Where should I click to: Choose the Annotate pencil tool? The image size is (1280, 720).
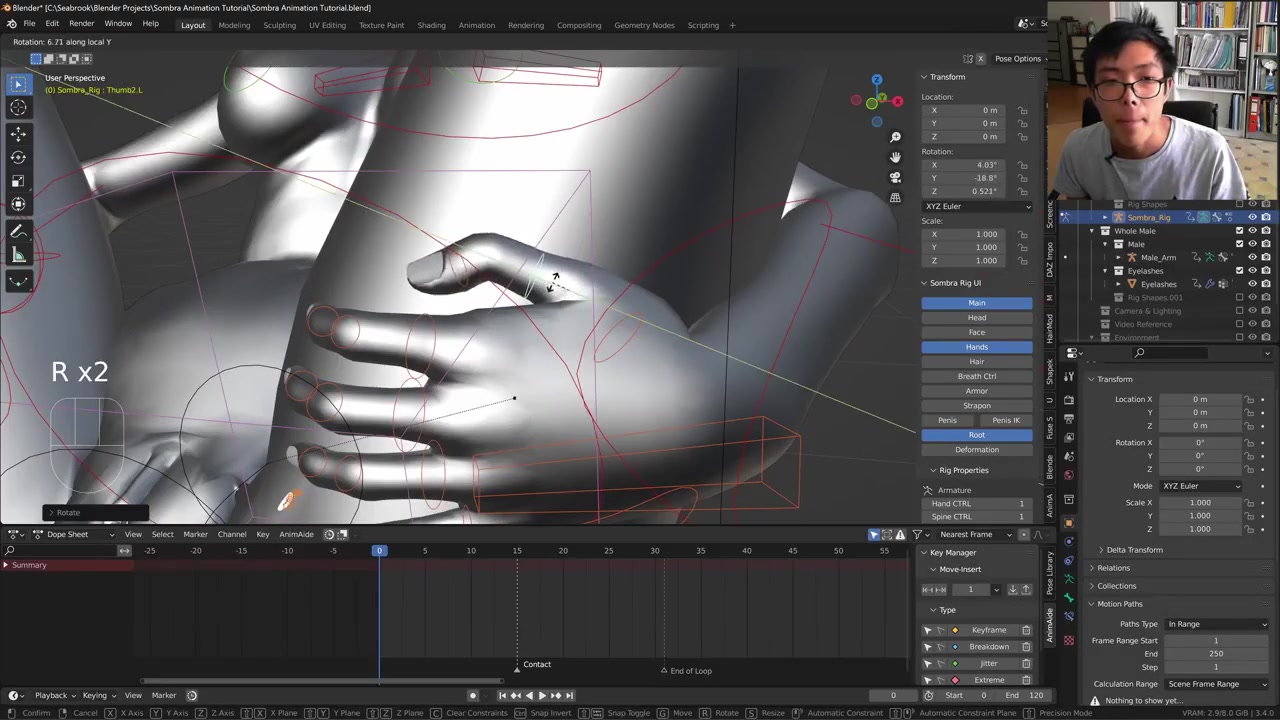[18, 231]
